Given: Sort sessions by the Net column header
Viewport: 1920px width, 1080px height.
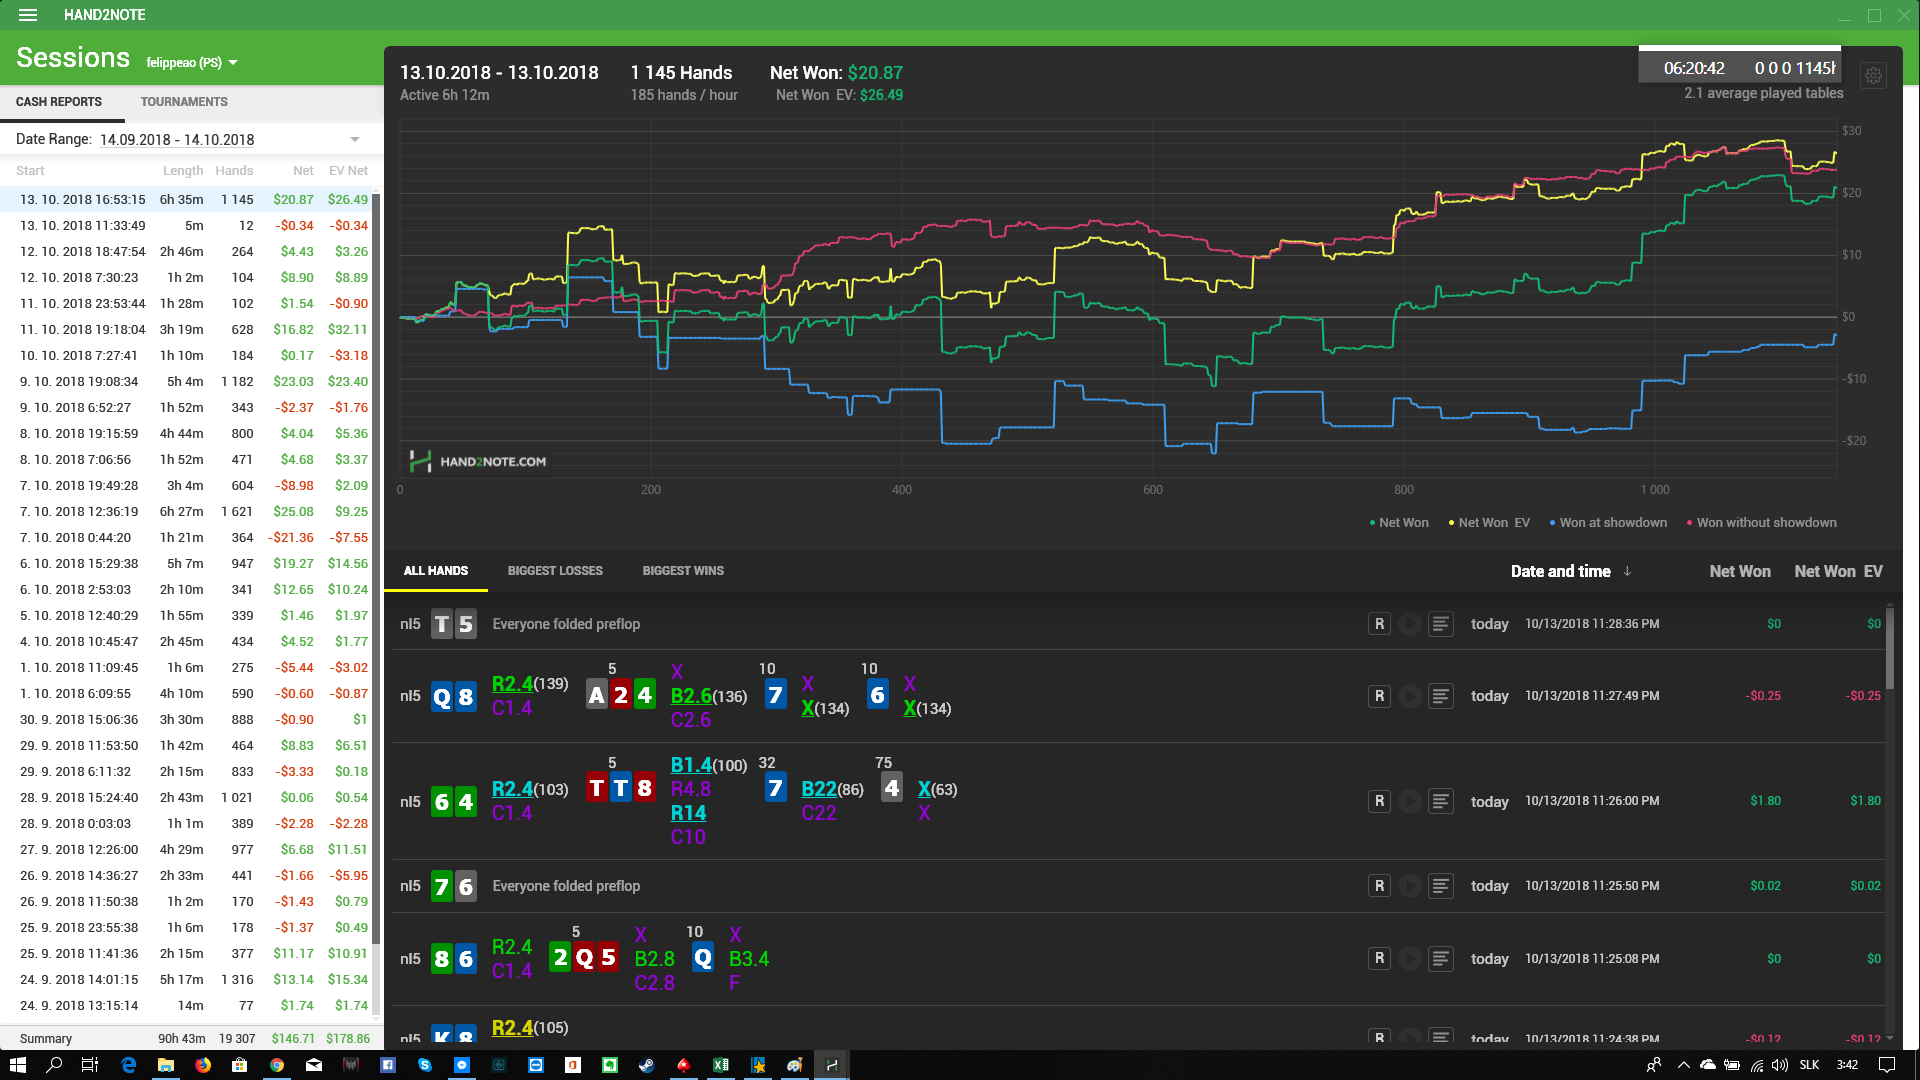Looking at the screenshot, I should (303, 171).
